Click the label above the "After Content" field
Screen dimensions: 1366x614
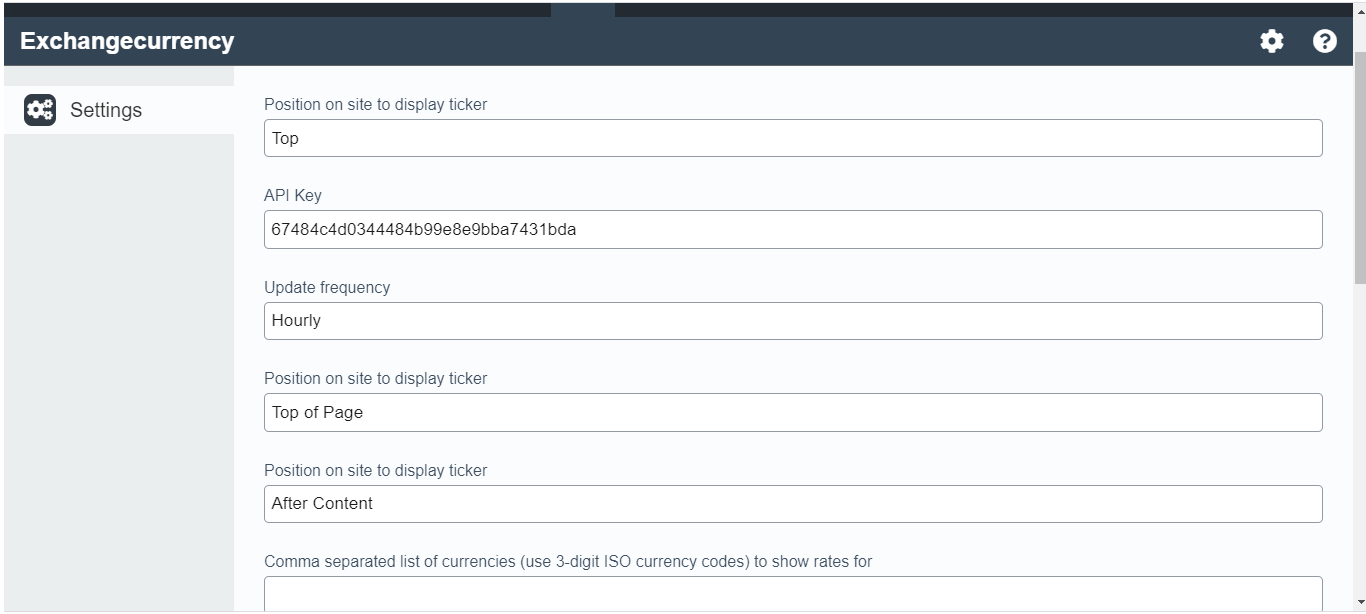tap(375, 470)
